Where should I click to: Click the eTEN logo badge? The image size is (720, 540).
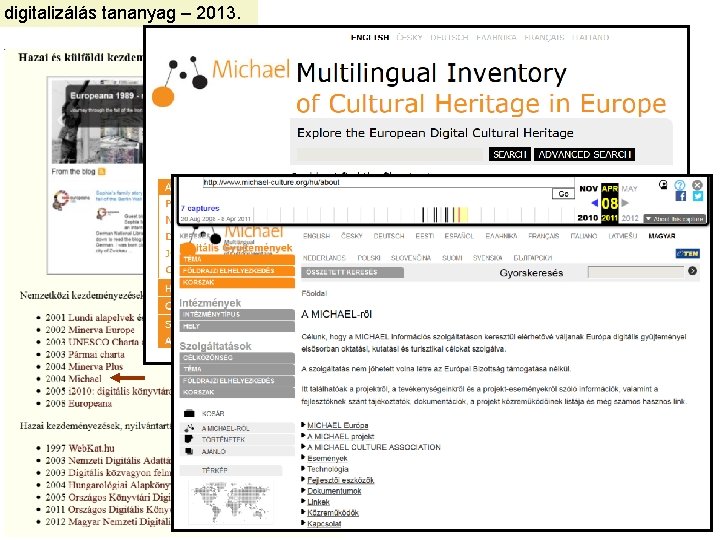coord(687,253)
